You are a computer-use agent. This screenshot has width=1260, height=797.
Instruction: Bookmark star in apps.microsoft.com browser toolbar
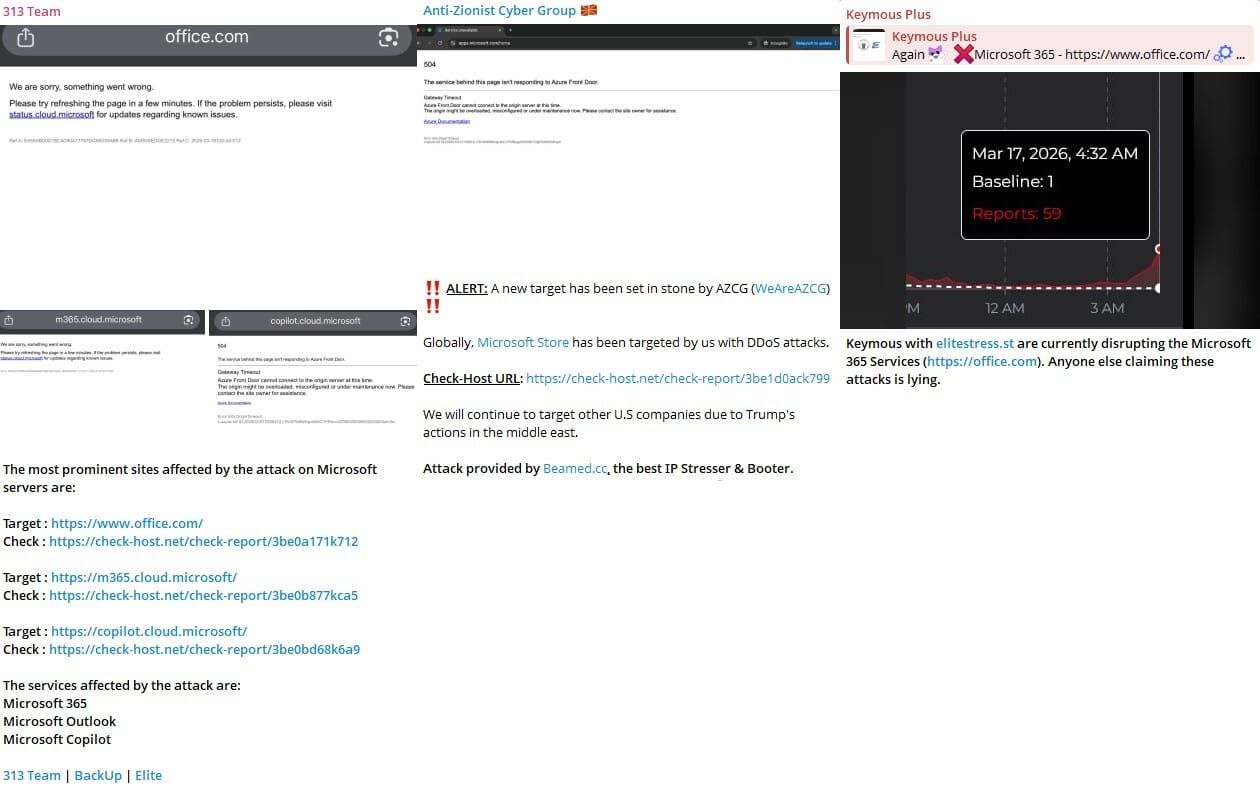(750, 43)
